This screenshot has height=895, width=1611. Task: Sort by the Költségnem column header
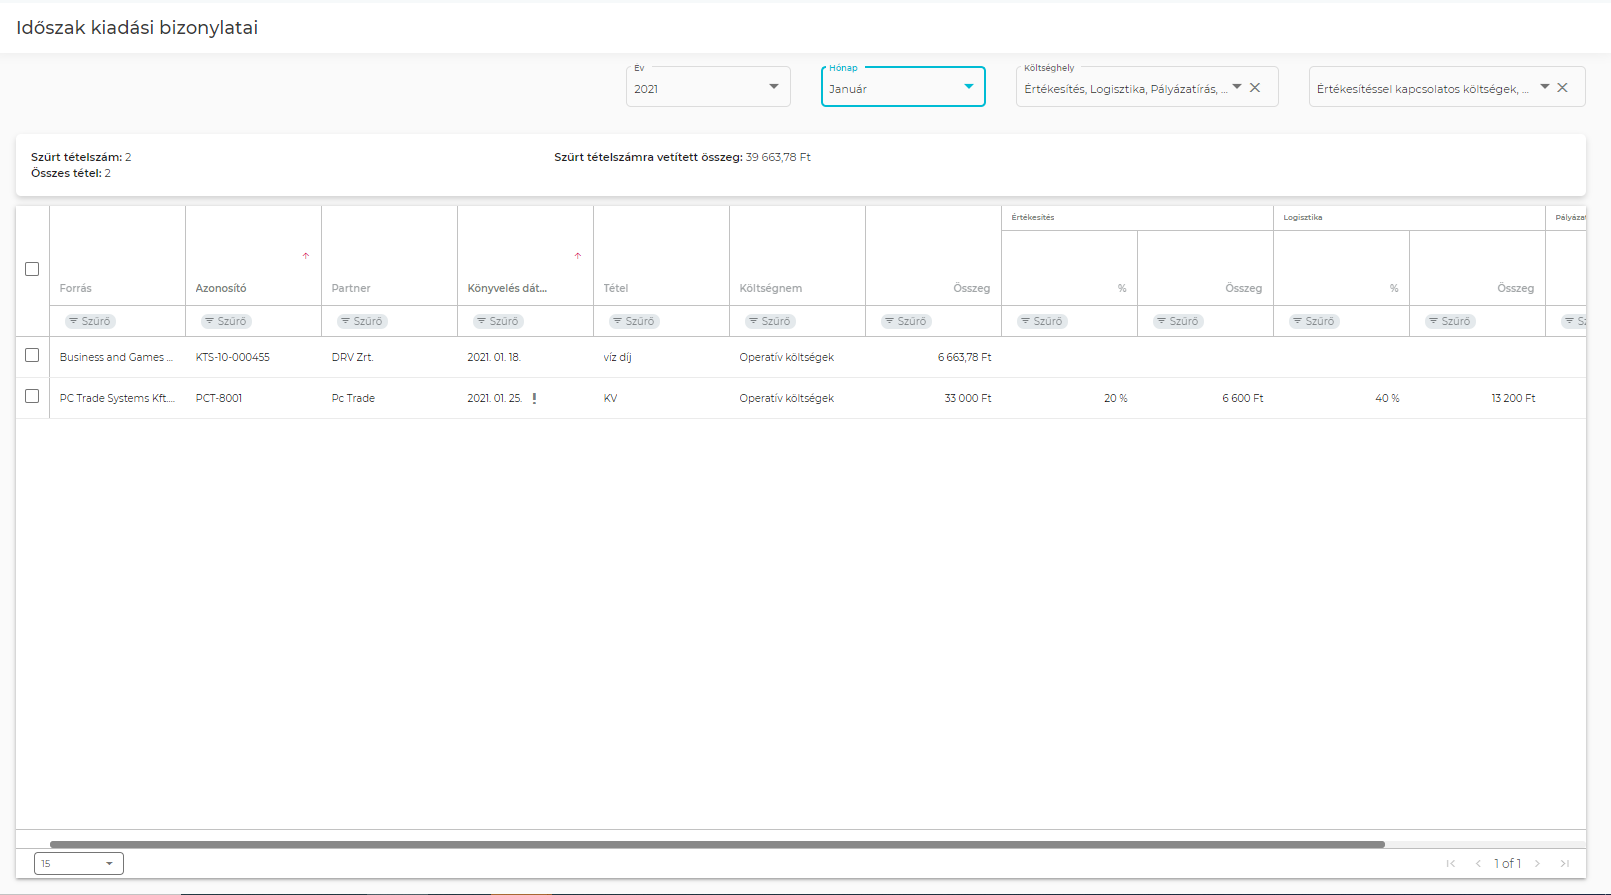point(771,288)
